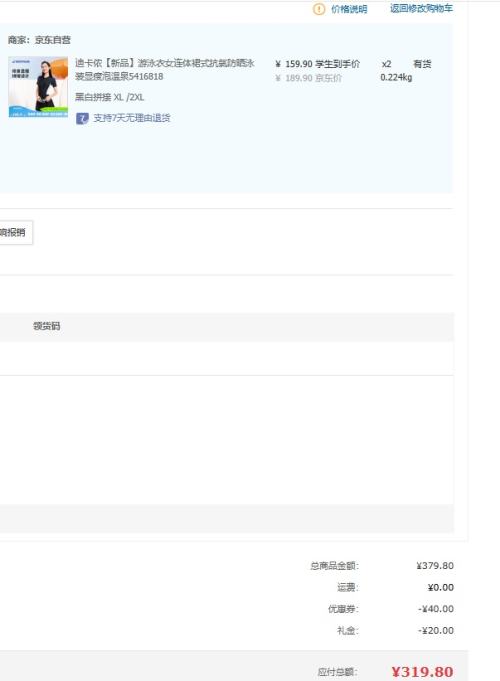Image resolution: width=500 pixels, height=681 pixels.
Task: Click the orange exclamation price info icon
Action: pyautogui.click(x=319, y=9)
